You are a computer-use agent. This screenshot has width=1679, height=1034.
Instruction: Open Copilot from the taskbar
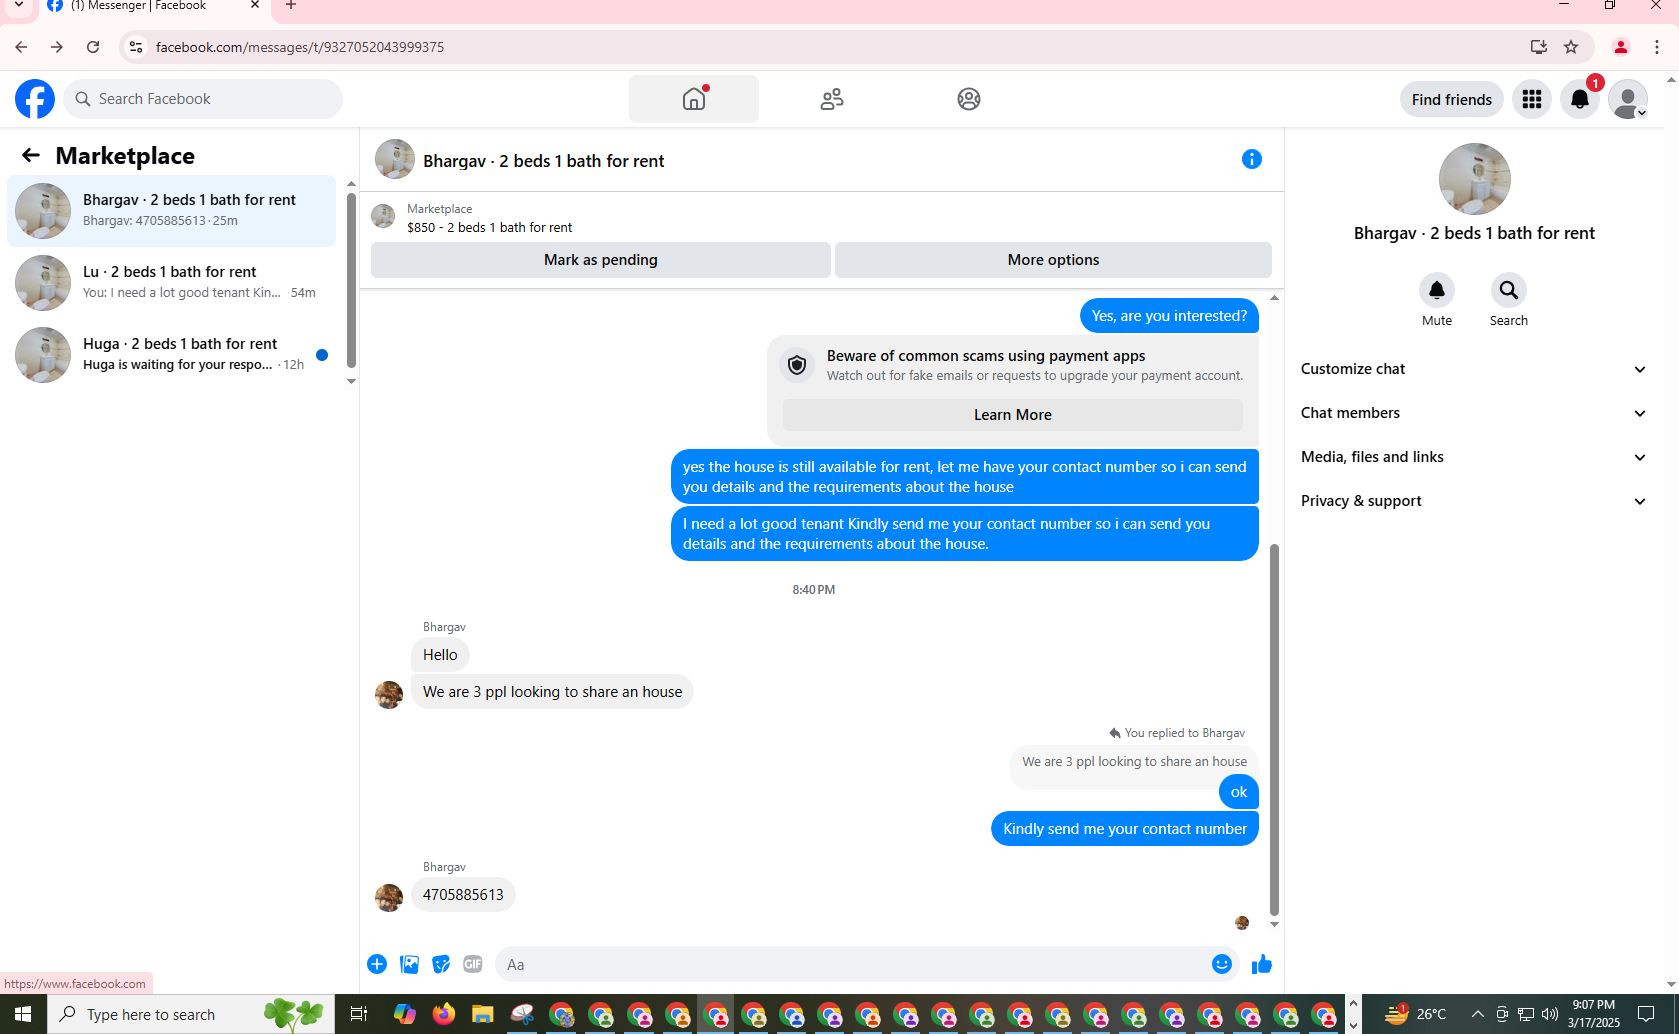coord(404,1014)
